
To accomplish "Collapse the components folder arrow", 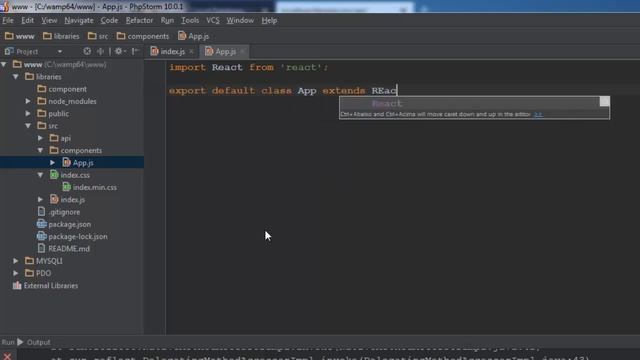I will click(x=40, y=150).
